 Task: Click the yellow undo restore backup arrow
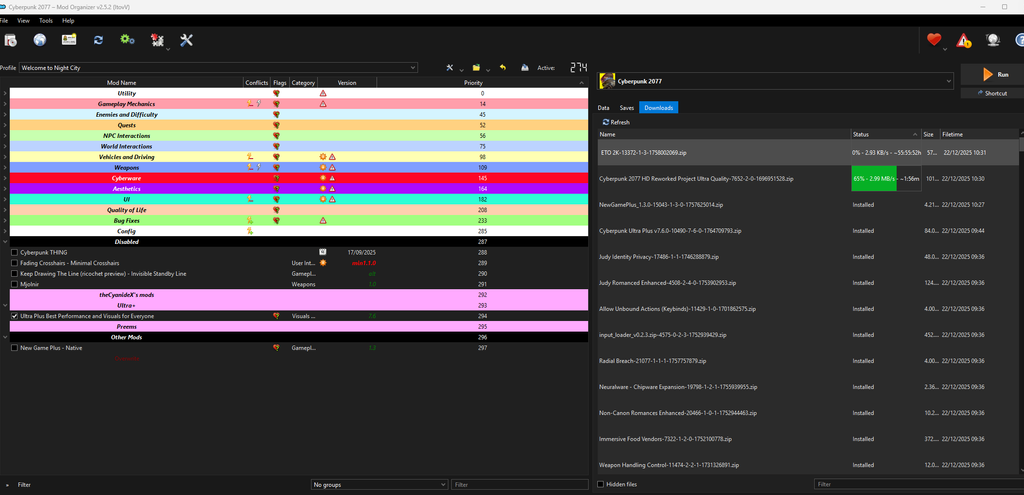502,67
